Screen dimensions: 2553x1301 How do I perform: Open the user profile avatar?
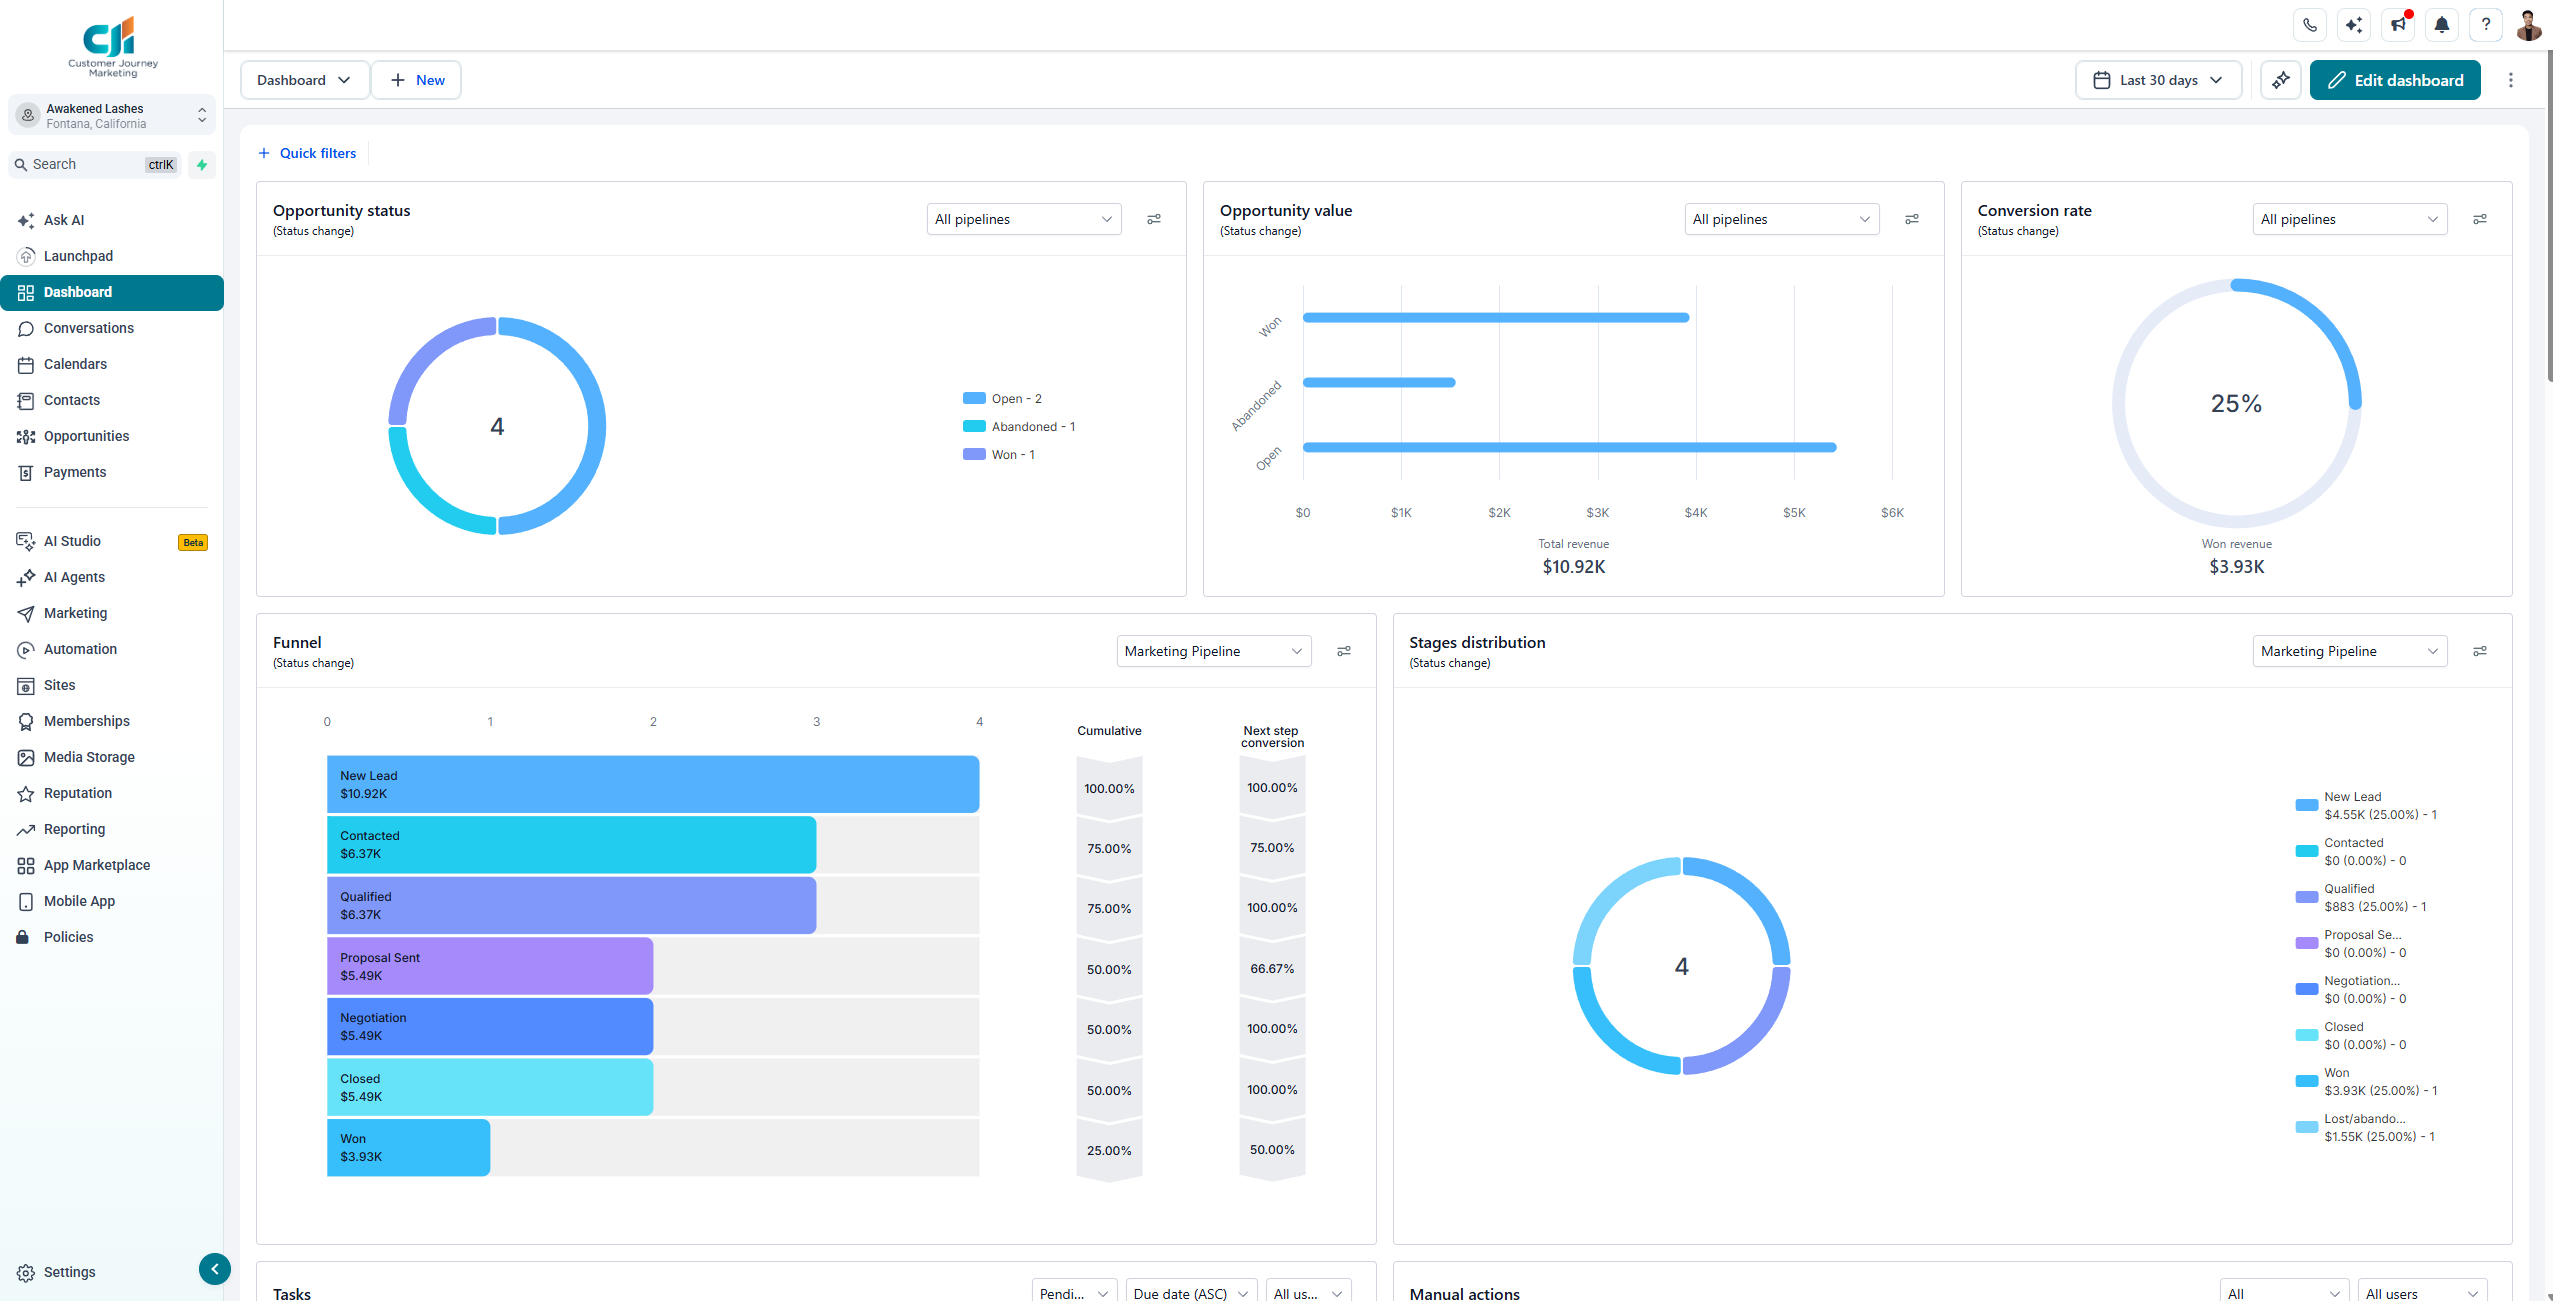point(2529,25)
